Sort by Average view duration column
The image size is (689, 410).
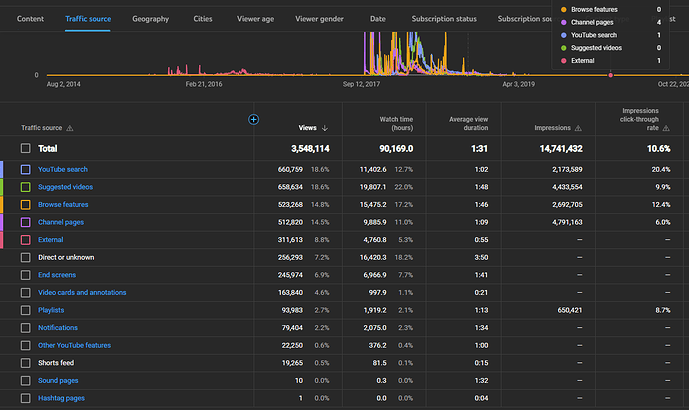coord(468,124)
